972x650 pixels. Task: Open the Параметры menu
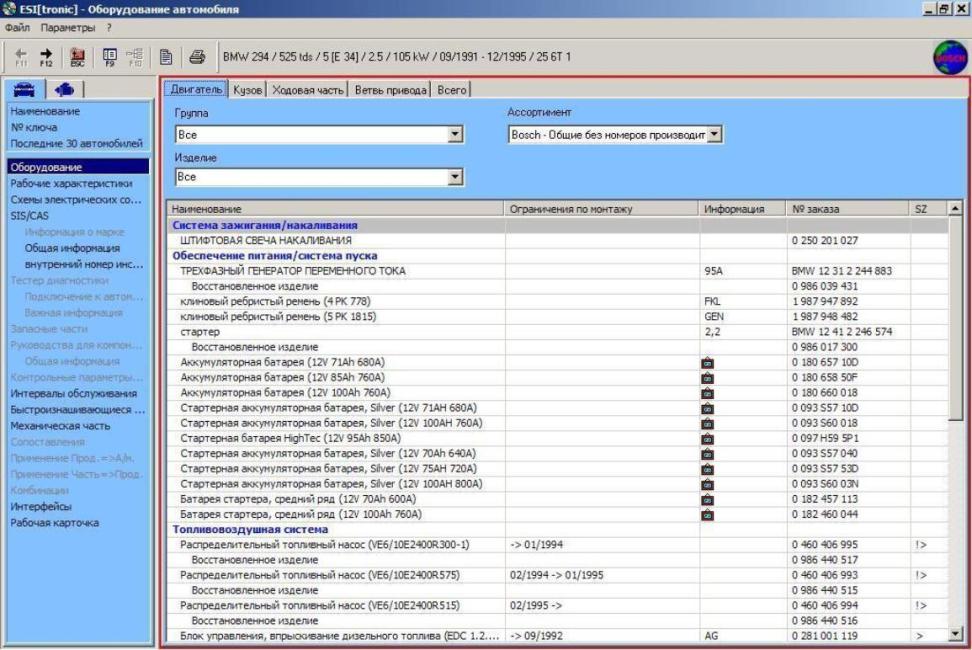click(68, 27)
